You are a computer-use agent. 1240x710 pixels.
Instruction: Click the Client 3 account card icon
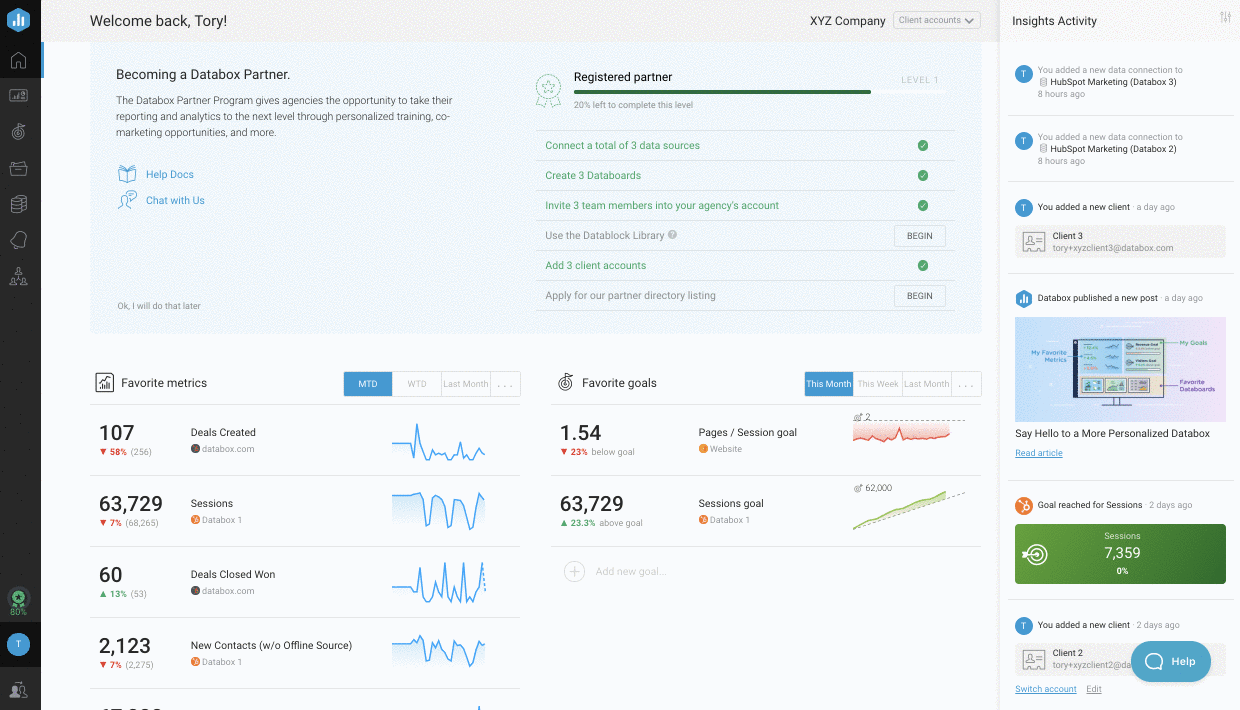click(x=1033, y=241)
